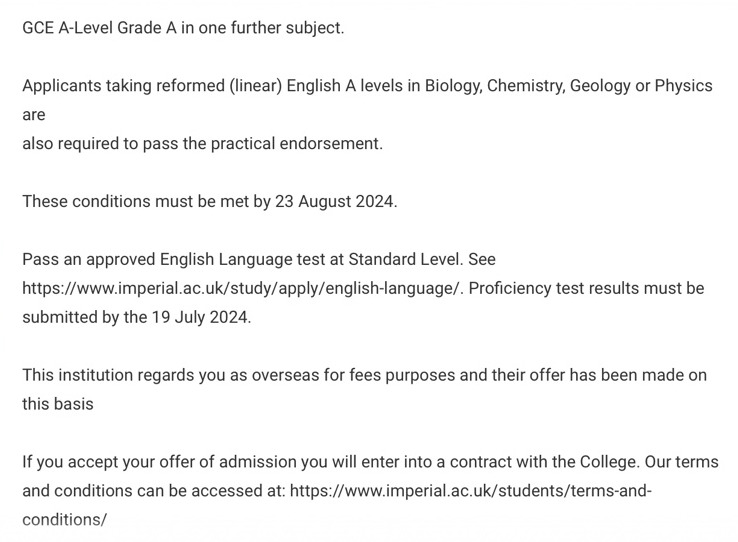738x542 pixels.
Task: Click the trailing 'conditions/' URL fragment
Action: (64, 520)
